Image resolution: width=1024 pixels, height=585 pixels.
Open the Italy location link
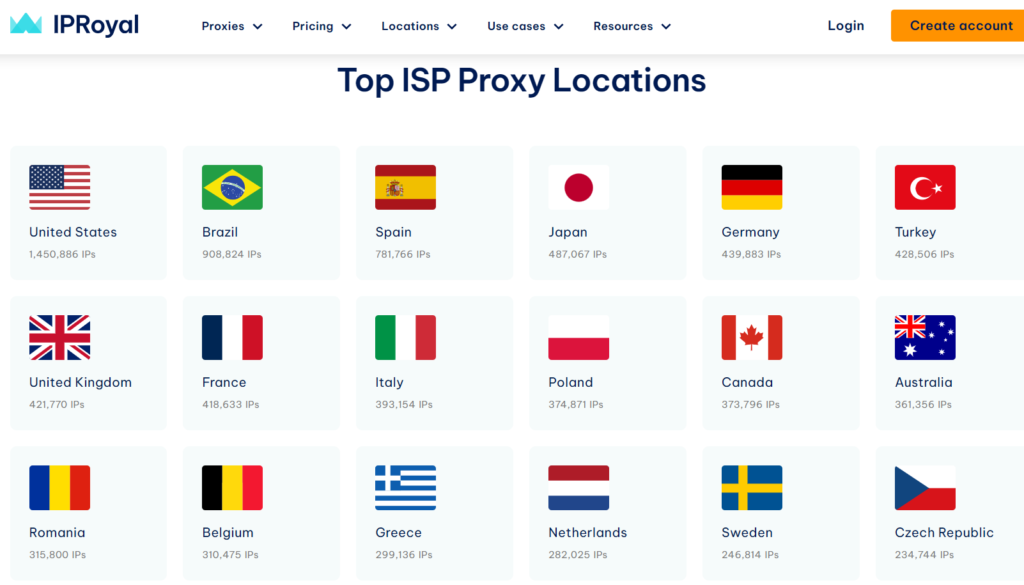(x=389, y=382)
